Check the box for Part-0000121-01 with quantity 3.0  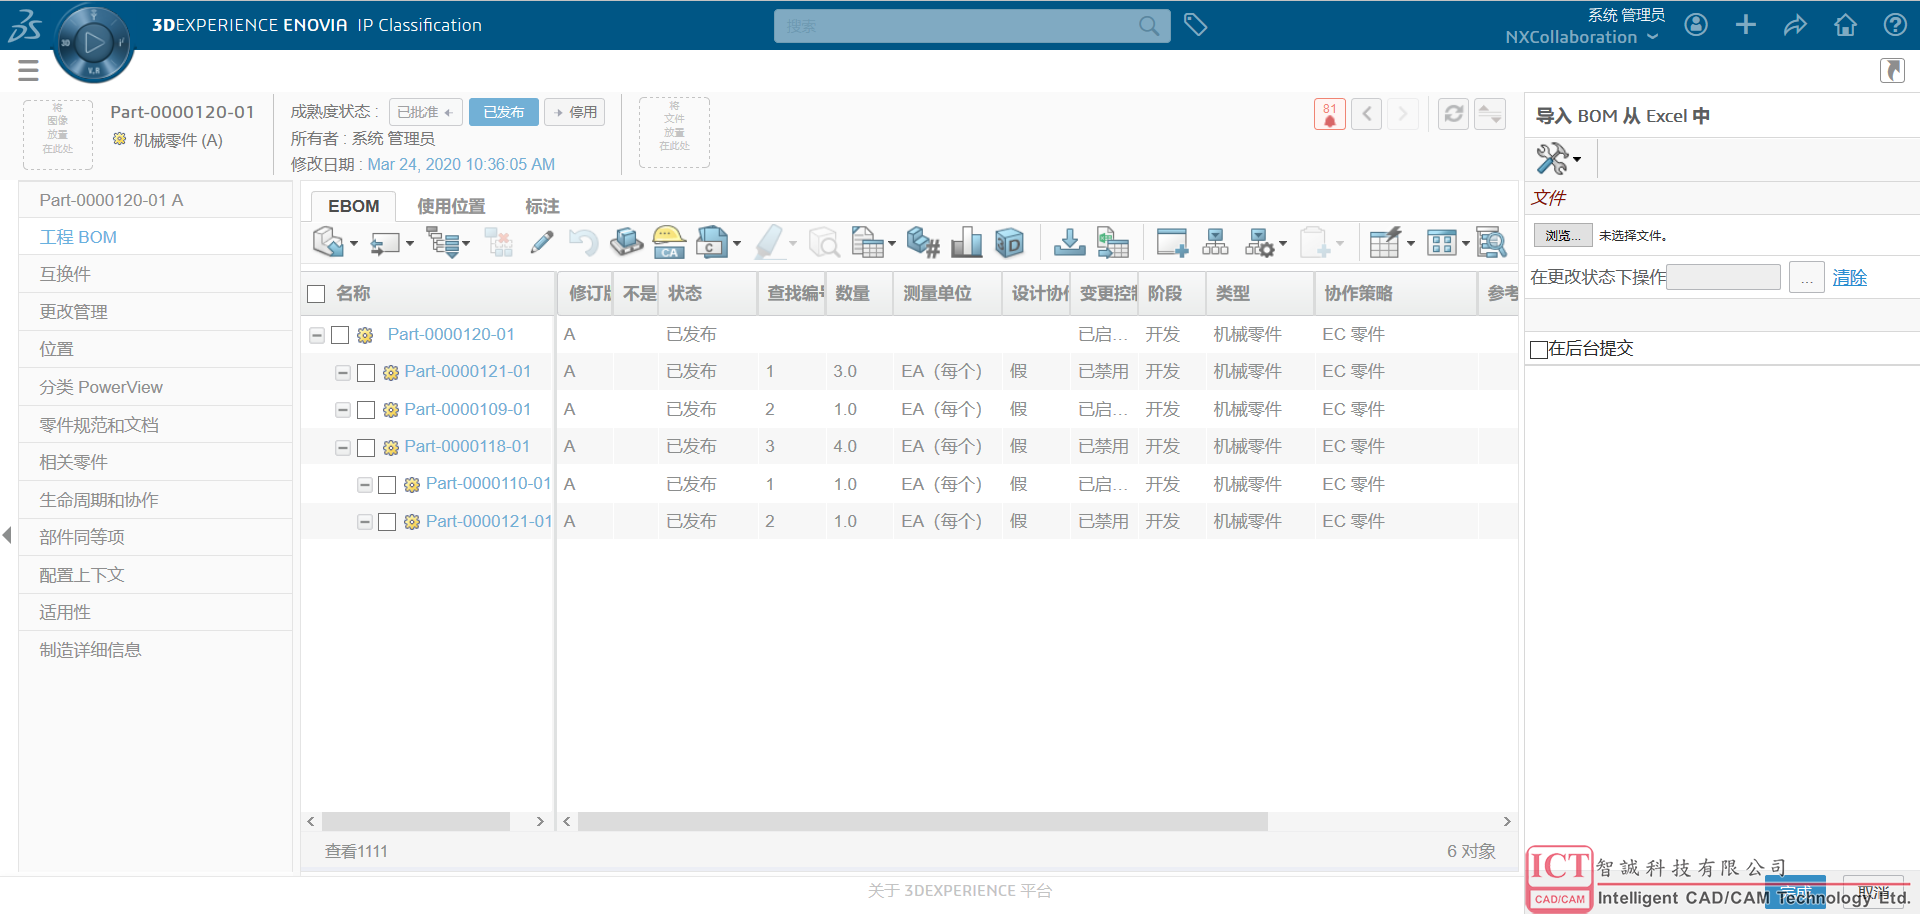(x=366, y=373)
